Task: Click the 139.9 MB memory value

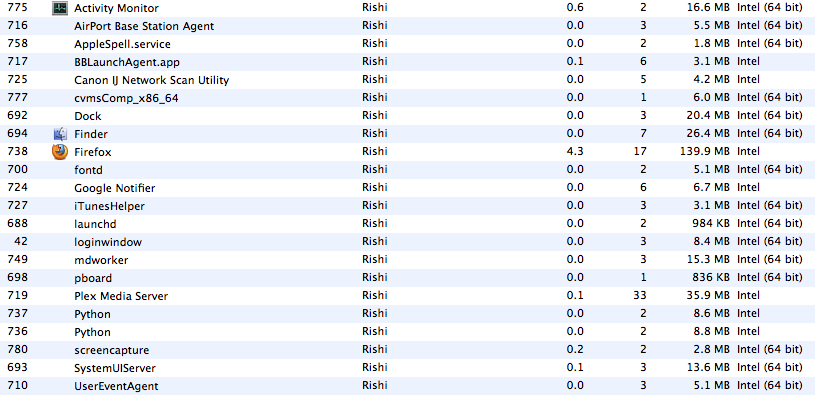Action: click(x=705, y=151)
